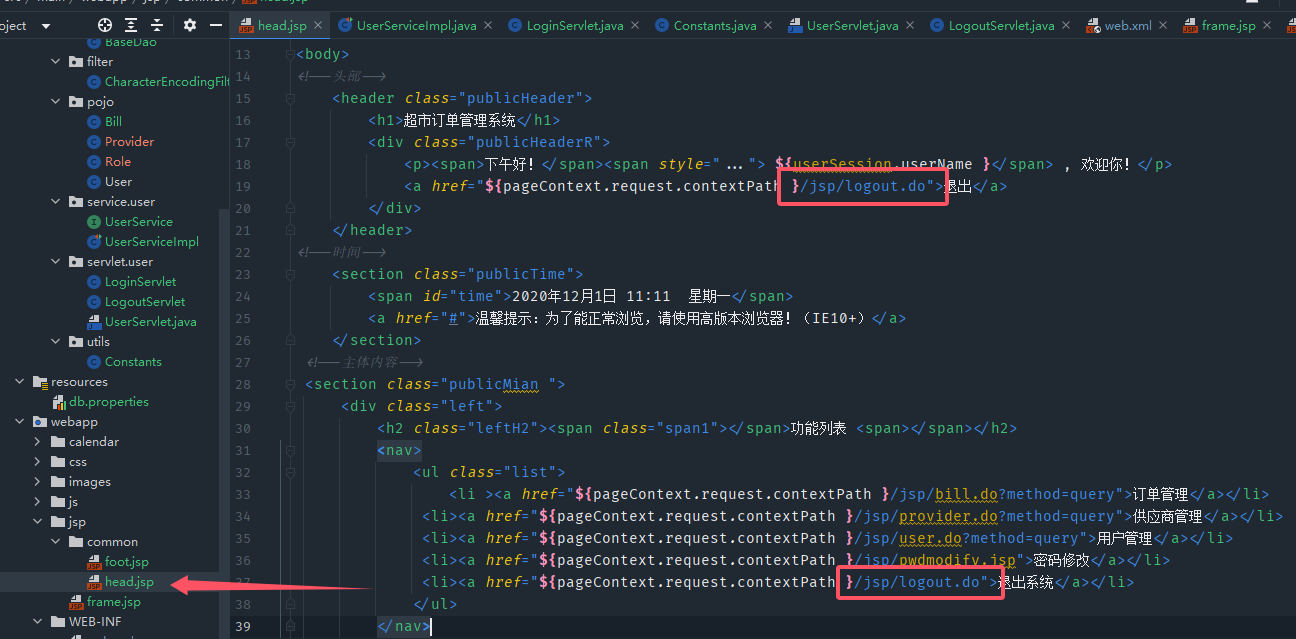The image size is (1296, 639).
Task: Switch to the frame.jsp tab
Action: 1228,26
